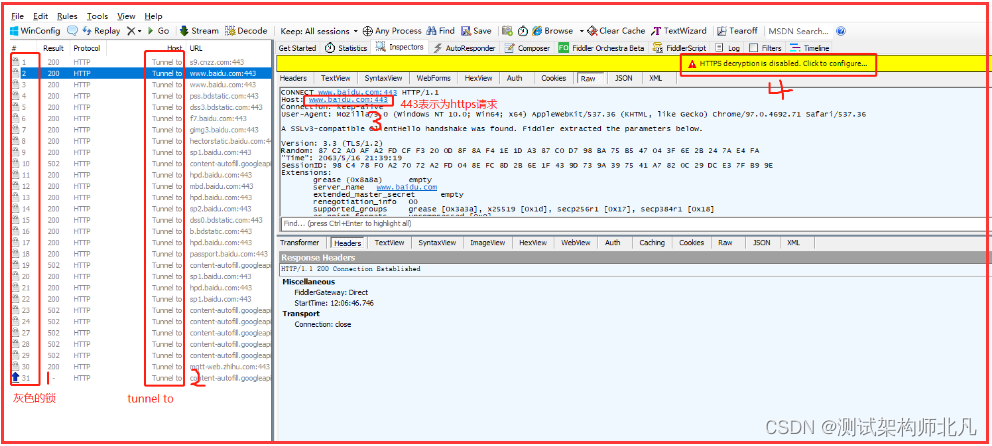992x446 pixels.
Task: Select session 1 s9.cnzz.com:443
Action: click(140, 62)
